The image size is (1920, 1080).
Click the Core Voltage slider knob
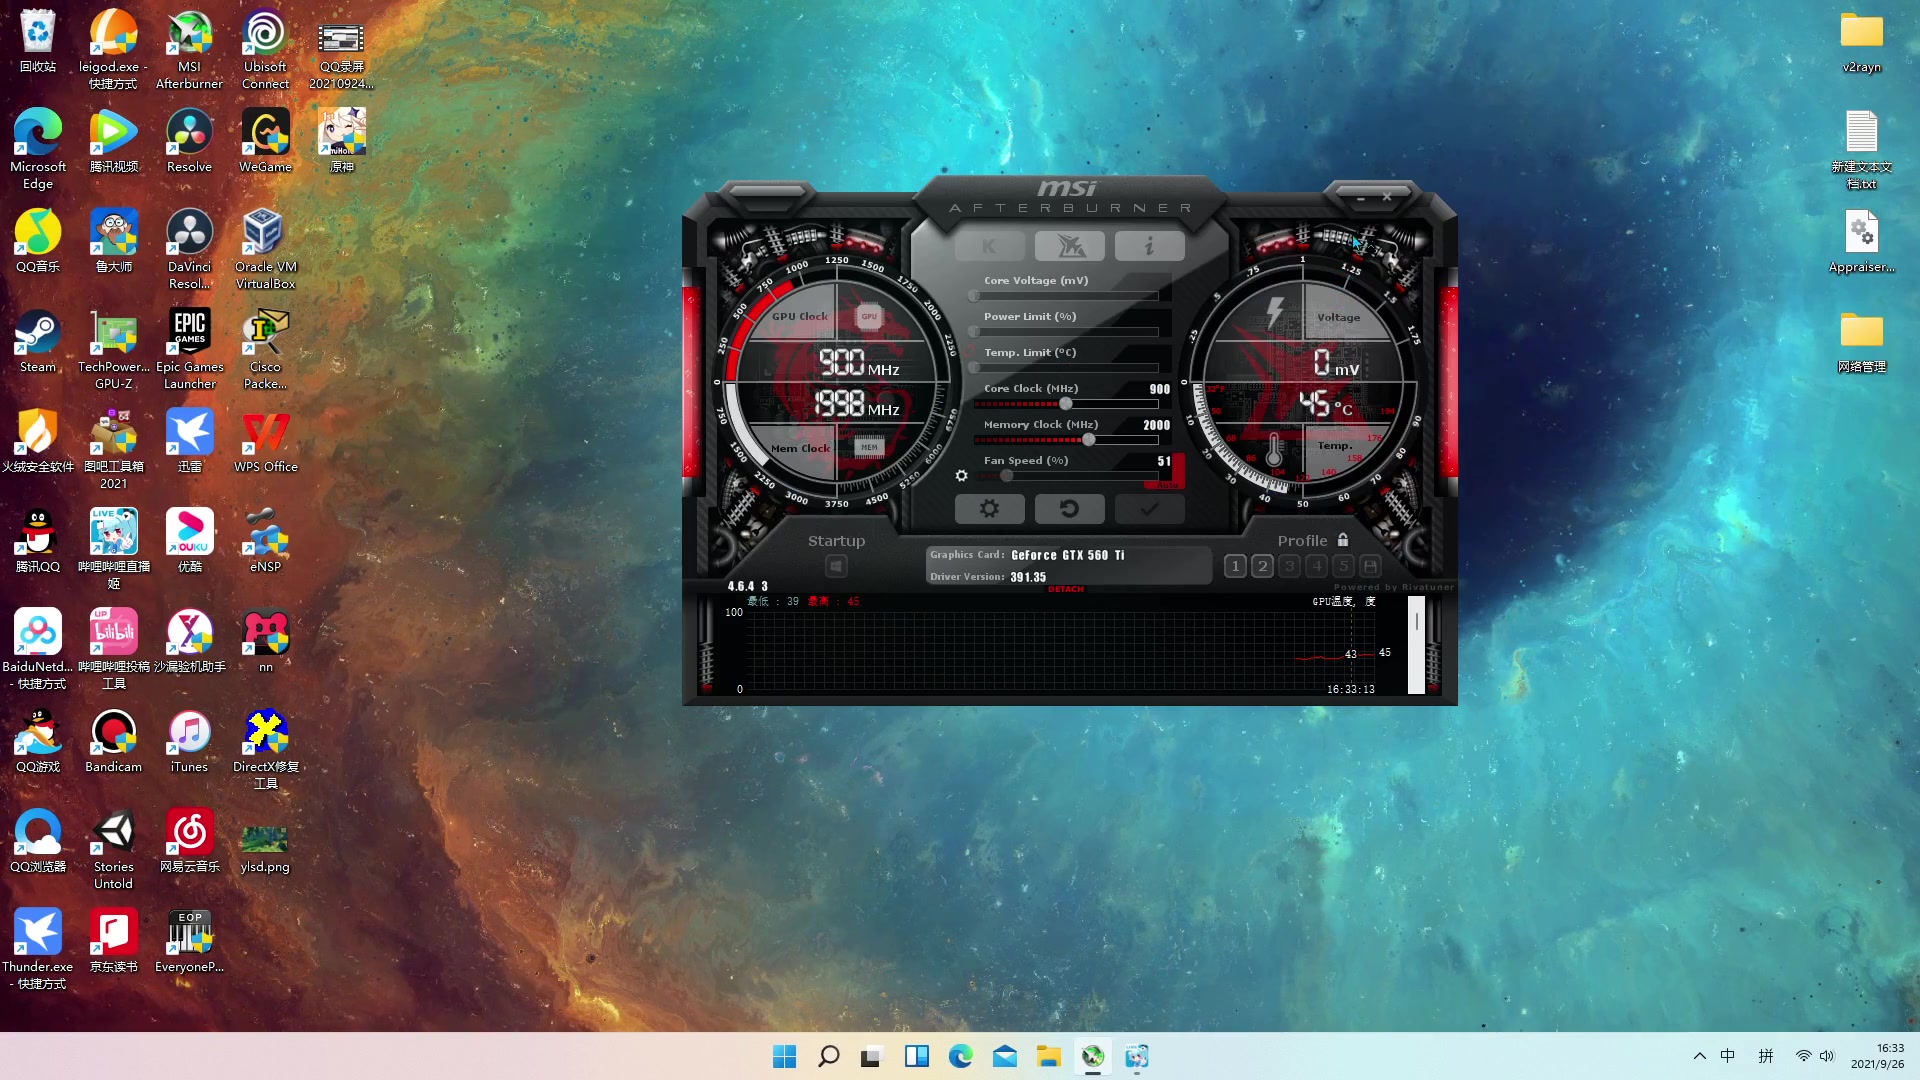tap(974, 296)
